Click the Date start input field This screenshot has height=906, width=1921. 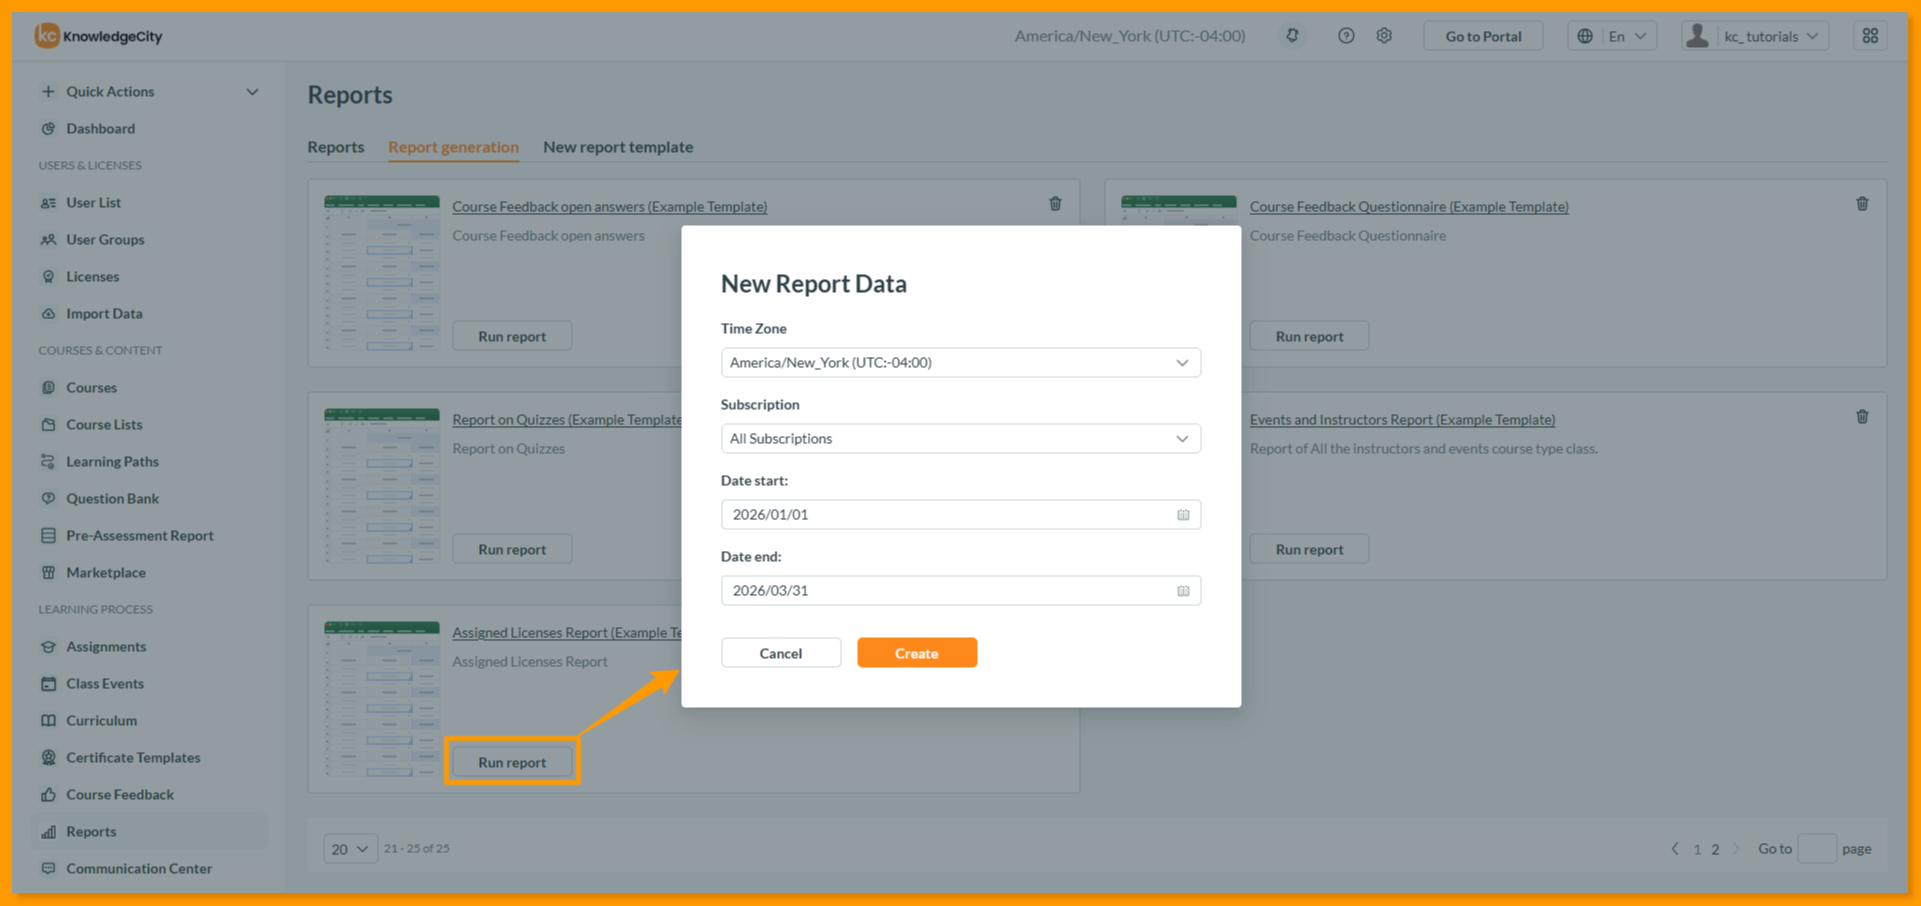click(960, 515)
